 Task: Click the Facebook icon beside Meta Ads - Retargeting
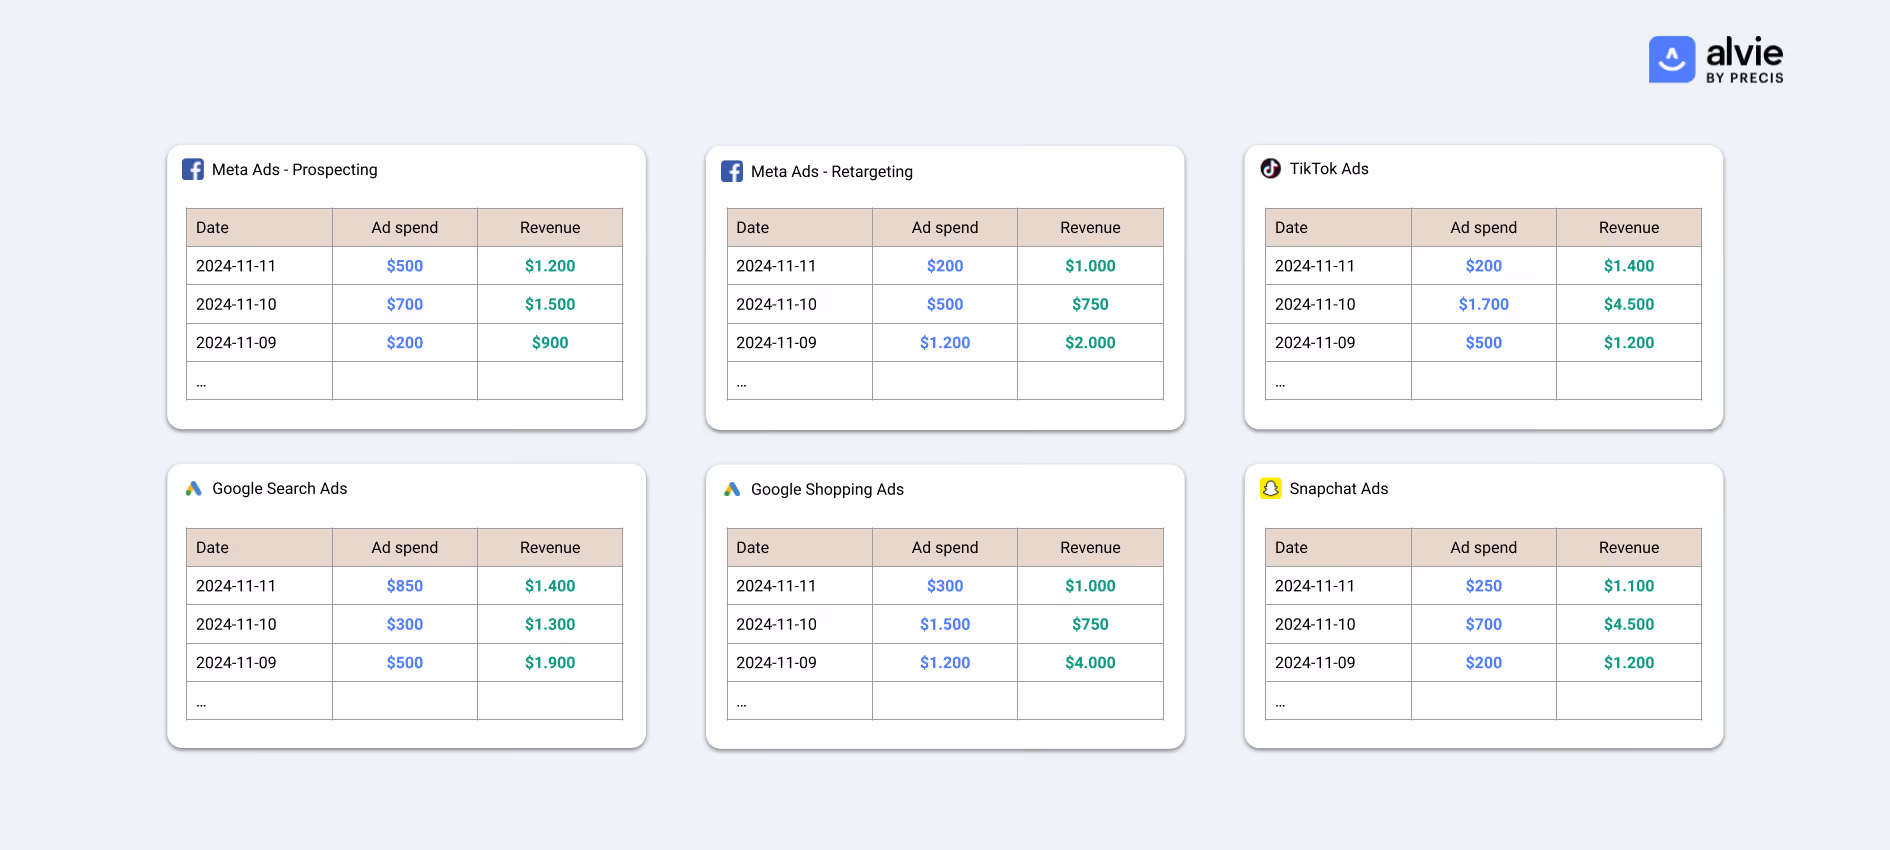(732, 171)
